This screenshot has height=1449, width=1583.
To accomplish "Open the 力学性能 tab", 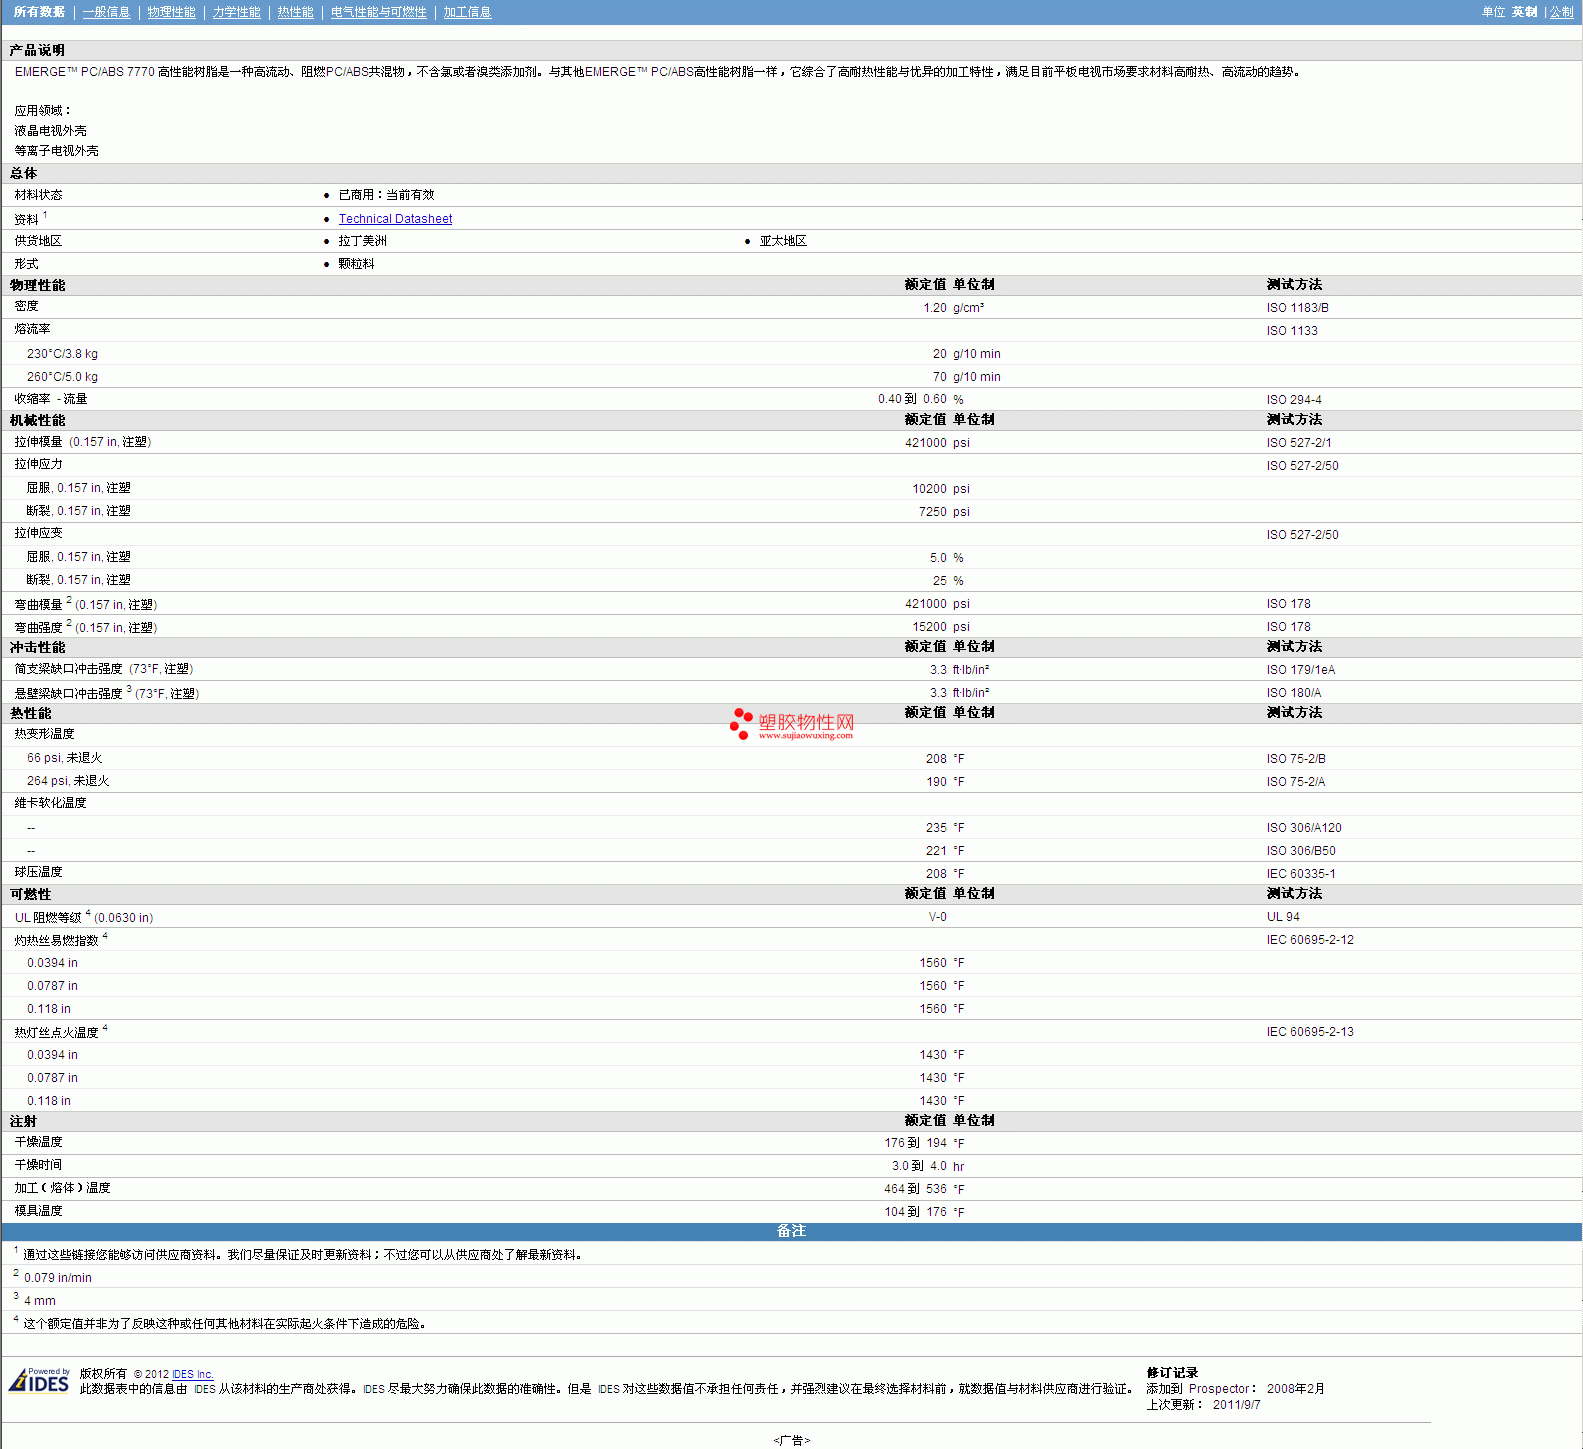I will pos(236,12).
